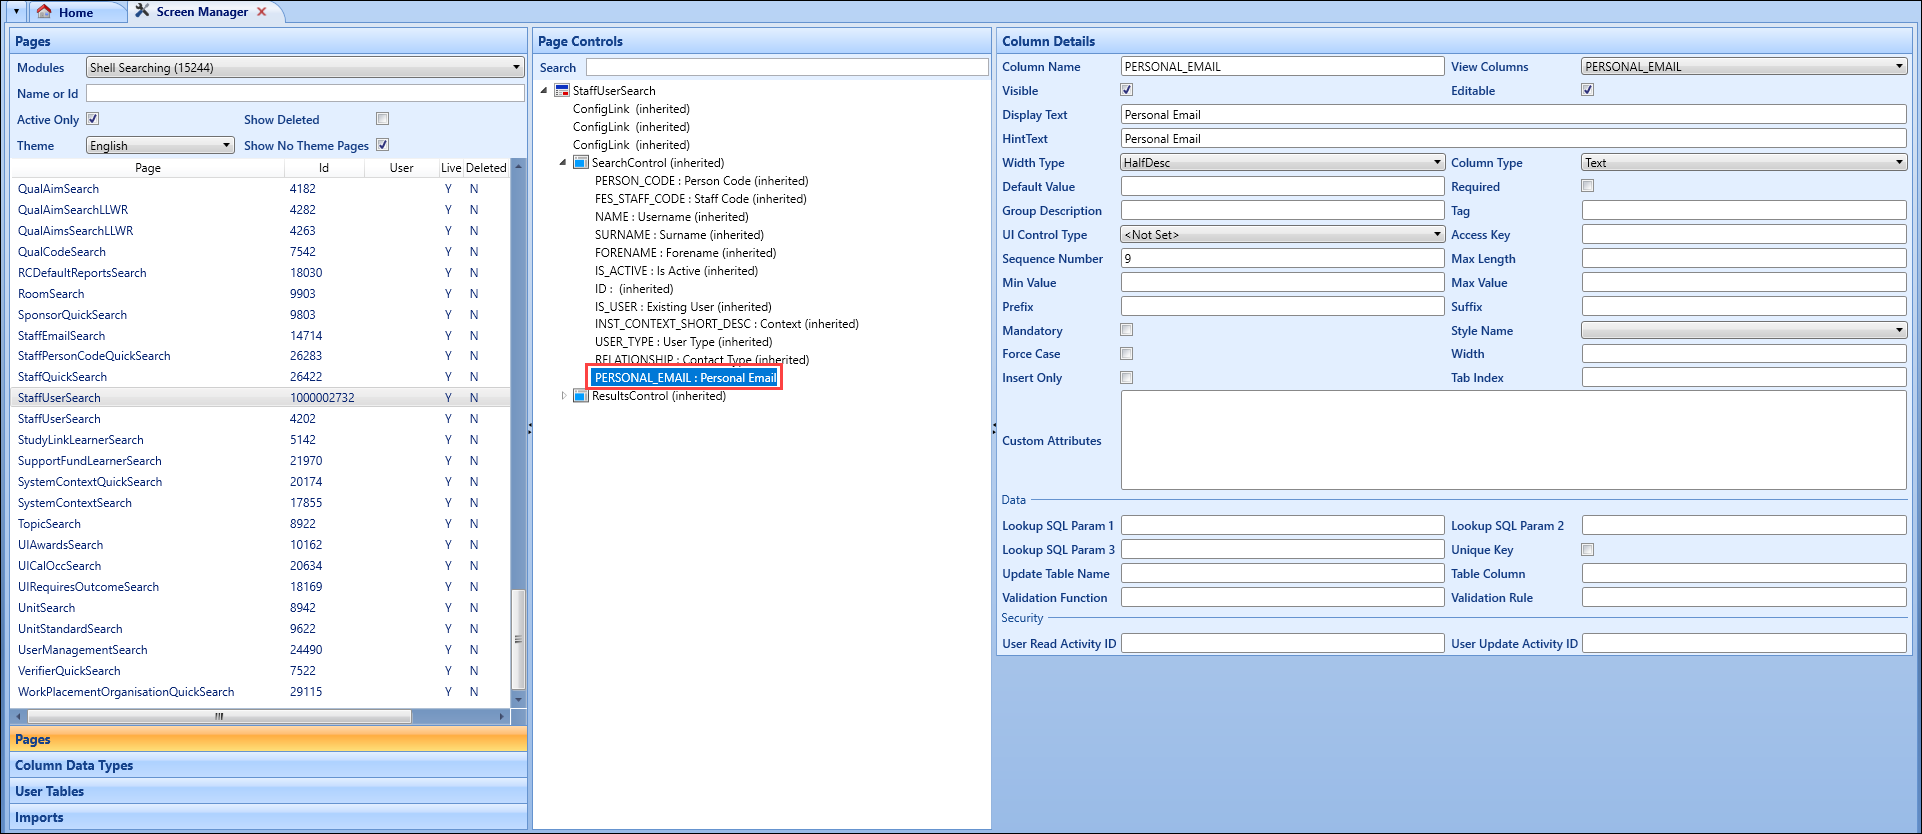Click the Max Length field

(x=1744, y=258)
